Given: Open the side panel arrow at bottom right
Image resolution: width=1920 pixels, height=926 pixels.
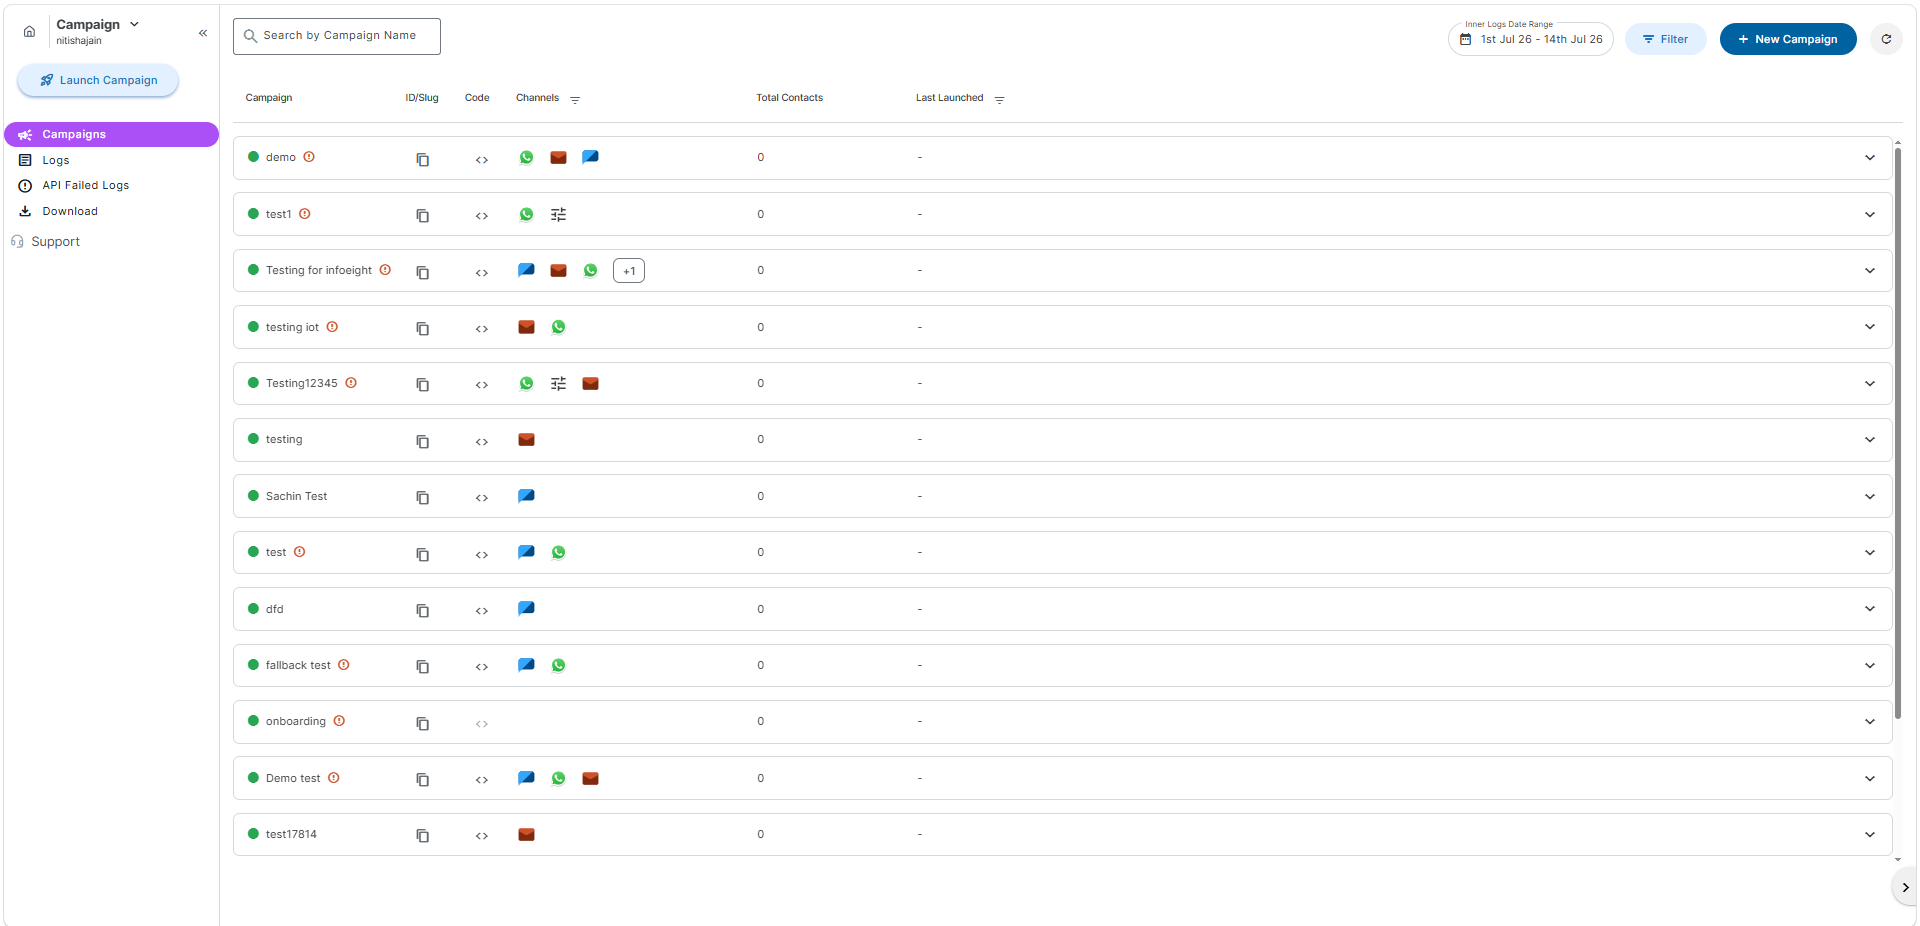Looking at the screenshot, I should 1905,888.
